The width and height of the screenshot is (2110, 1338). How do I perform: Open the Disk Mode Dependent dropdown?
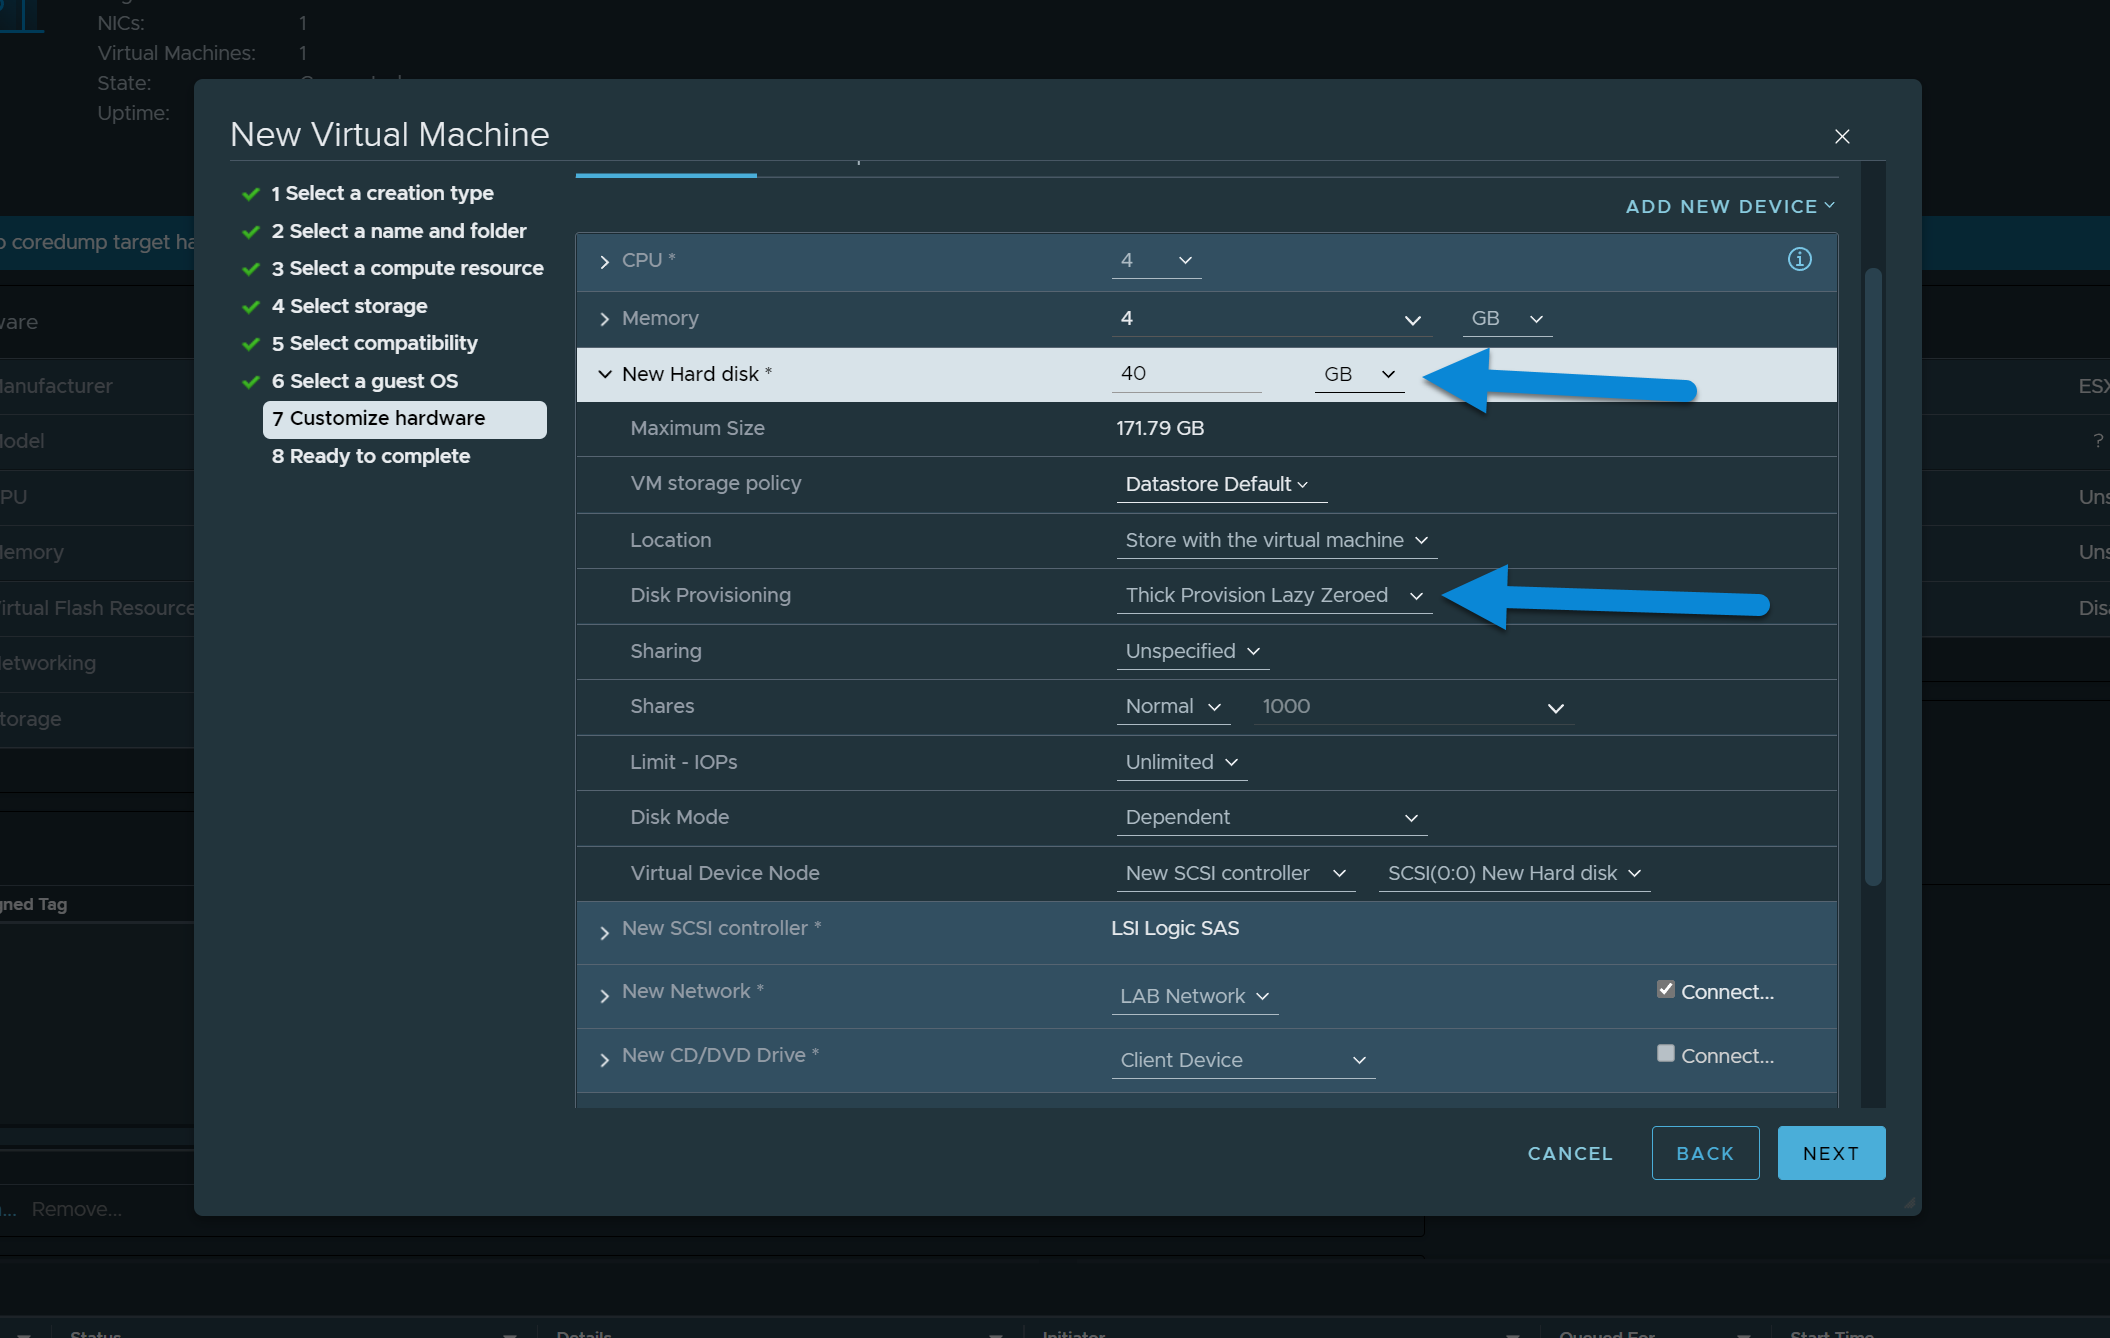pyautogui.click(x=1271, y=818)
